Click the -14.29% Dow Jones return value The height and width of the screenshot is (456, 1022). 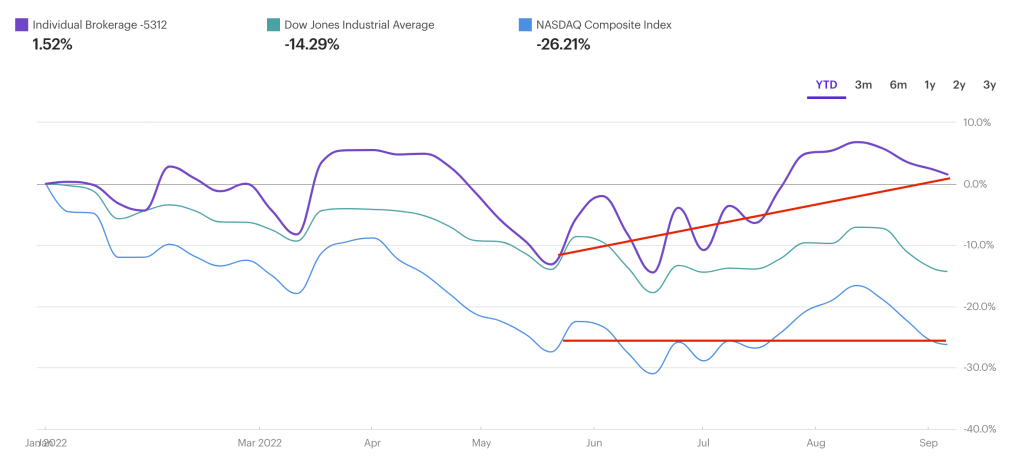[x=311, y=44]
